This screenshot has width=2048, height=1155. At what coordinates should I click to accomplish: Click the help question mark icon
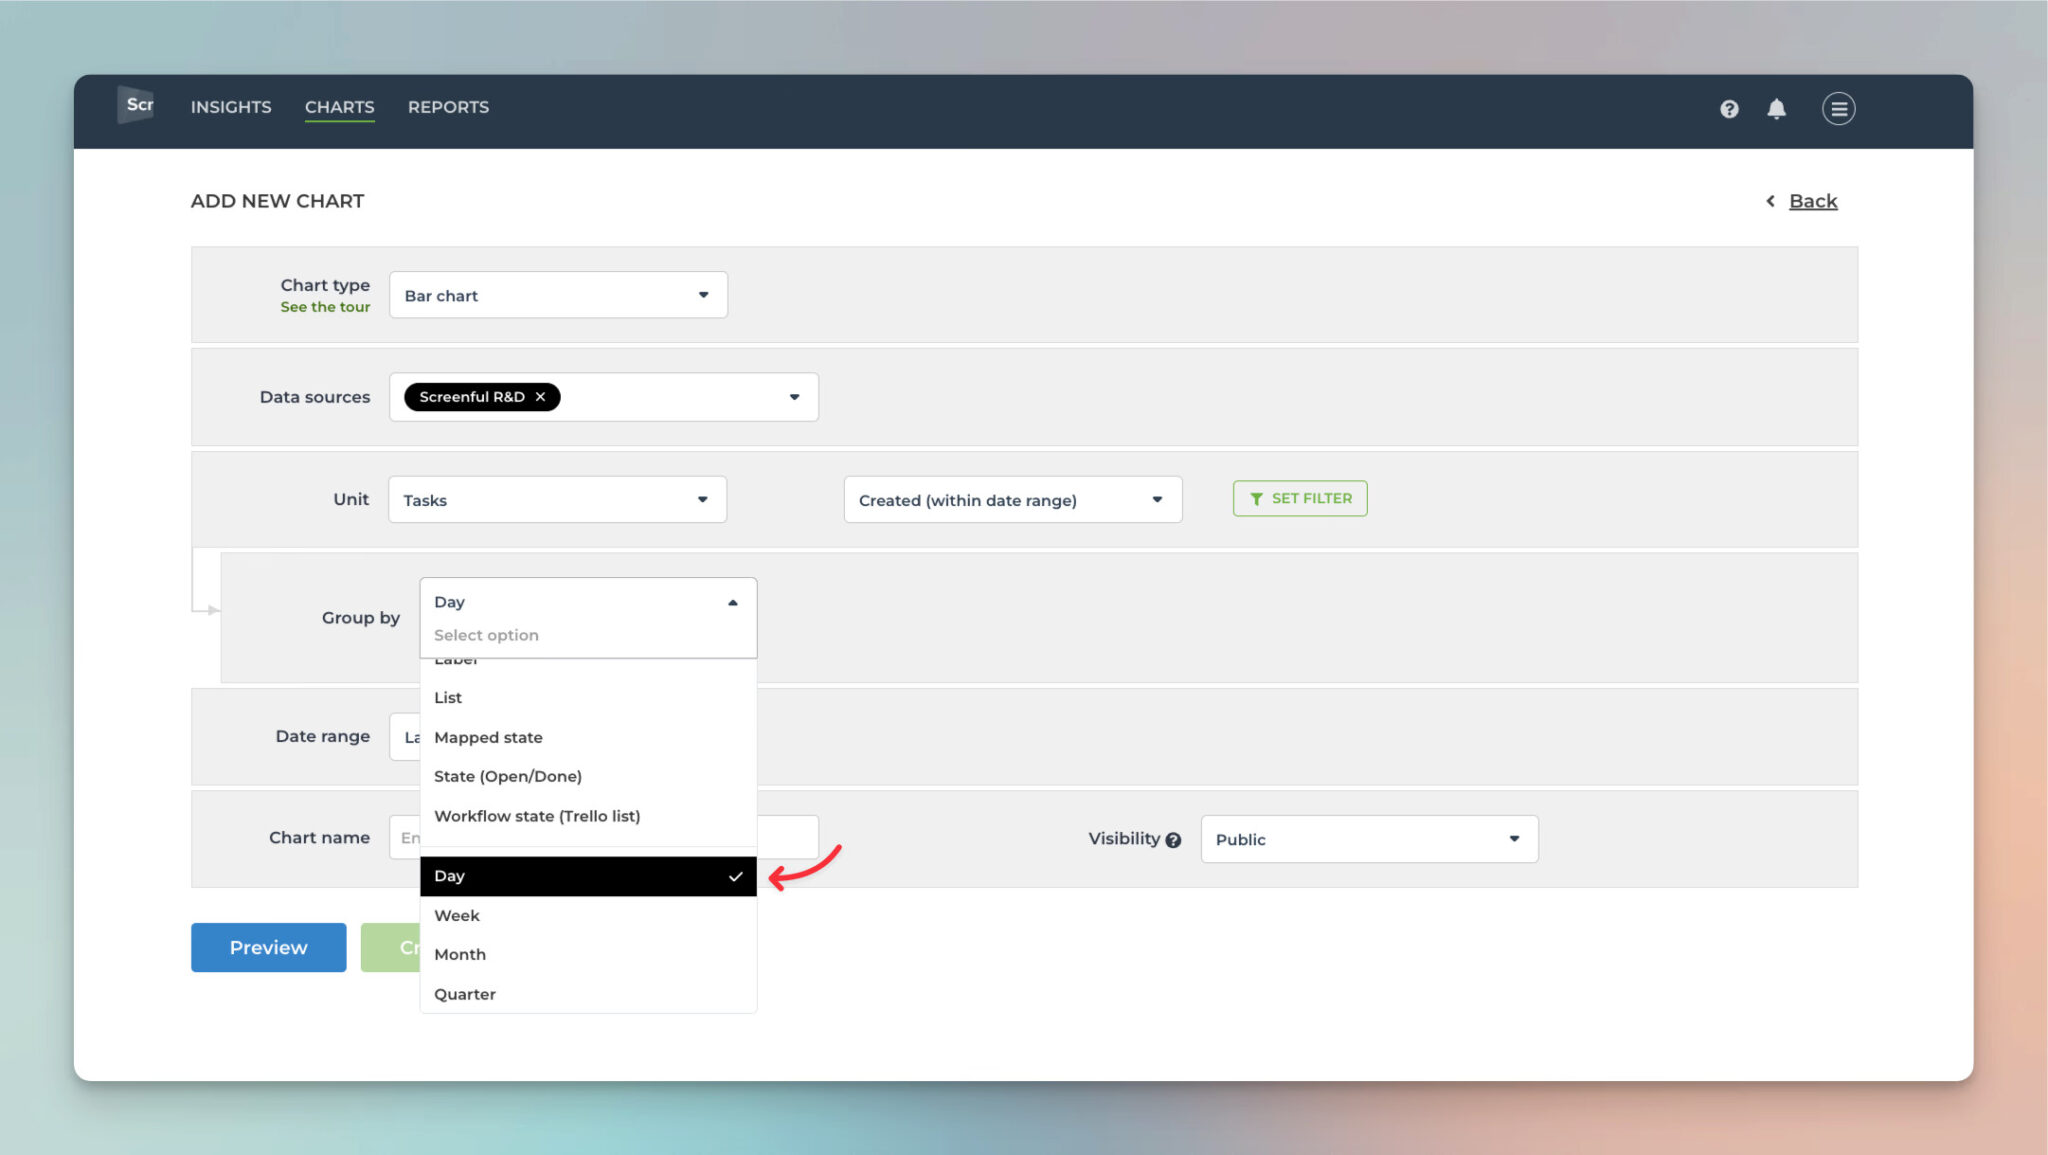point(1729,108)
